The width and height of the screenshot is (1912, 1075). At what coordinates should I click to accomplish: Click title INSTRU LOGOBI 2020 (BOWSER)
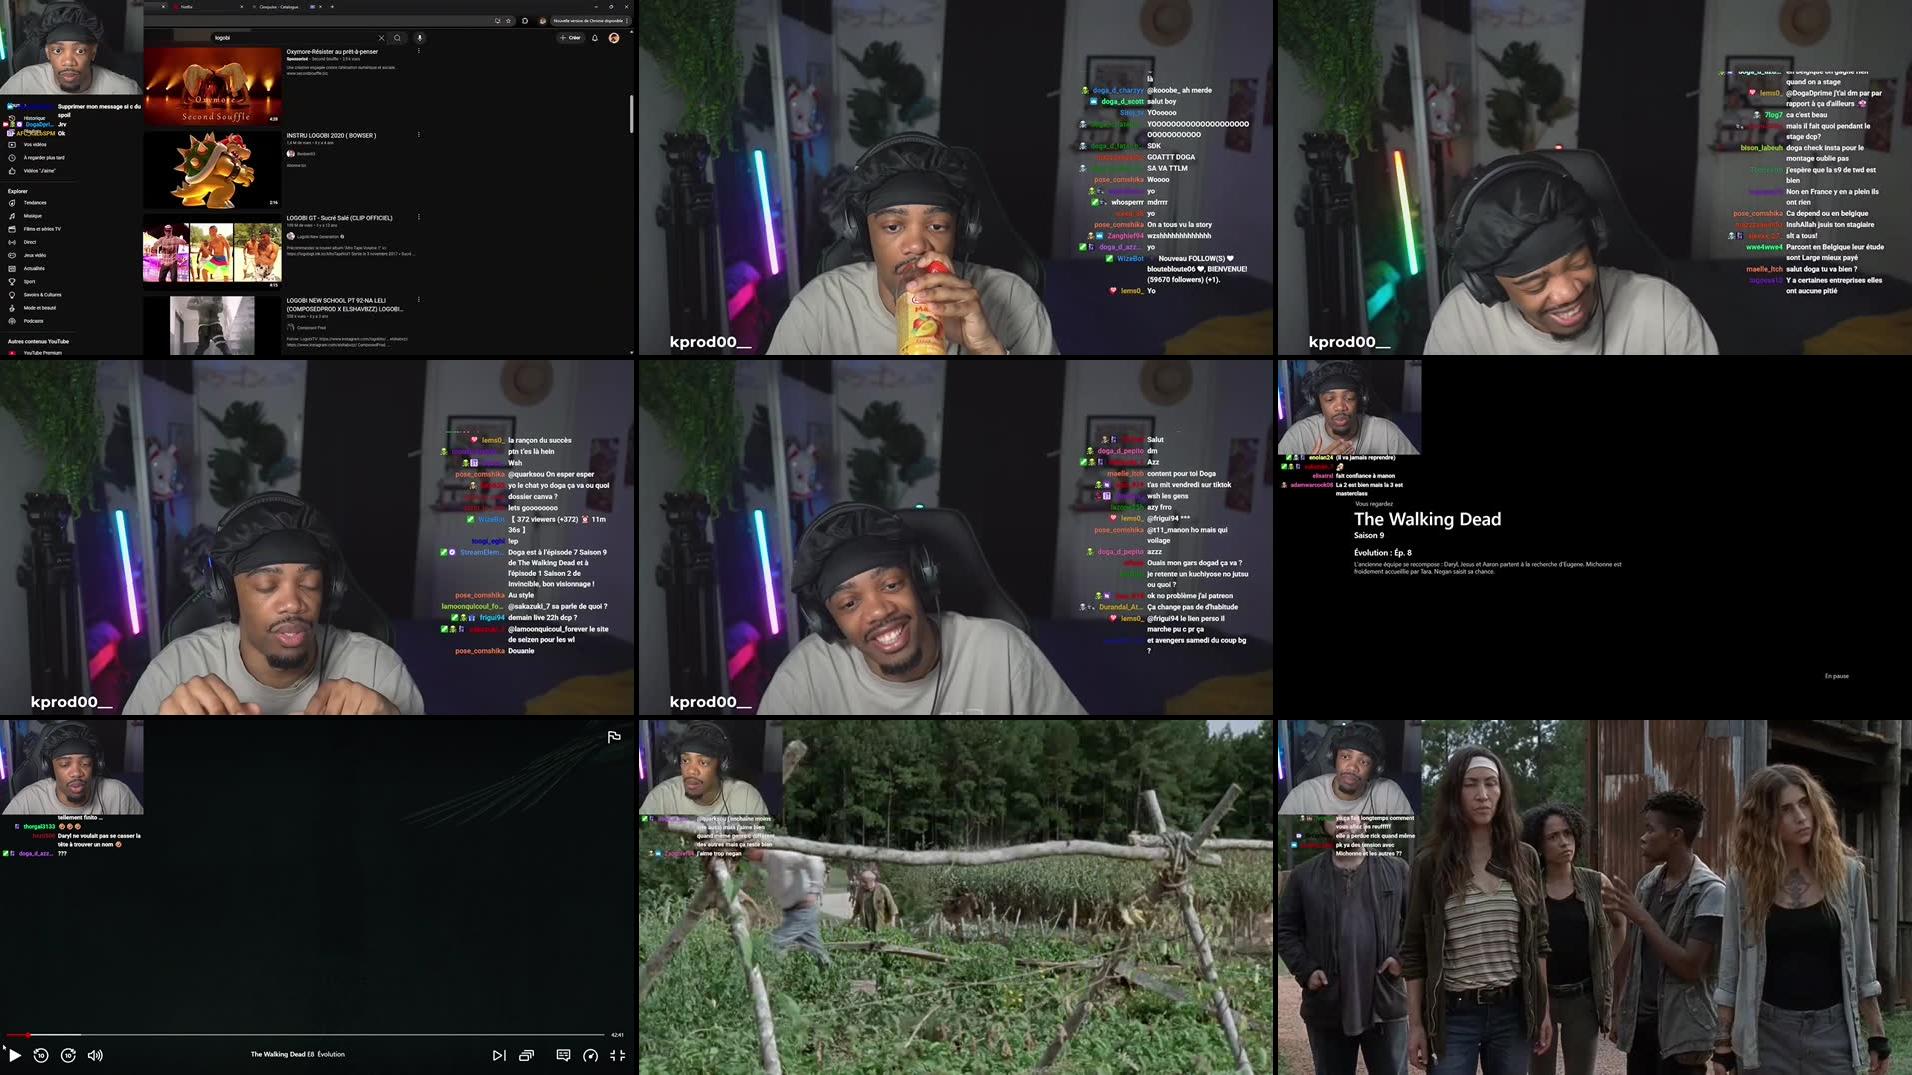click(x=331, y=135)
